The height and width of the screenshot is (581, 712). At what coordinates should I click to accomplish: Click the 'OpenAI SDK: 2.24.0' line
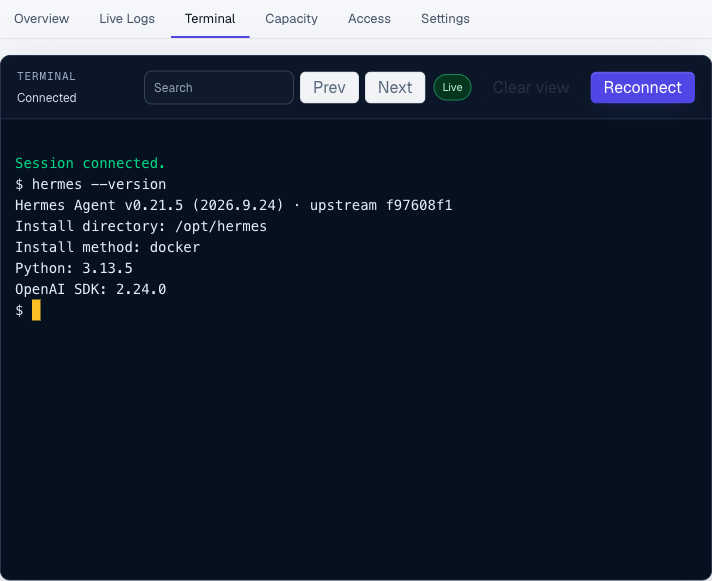click(x=90, y=289)
